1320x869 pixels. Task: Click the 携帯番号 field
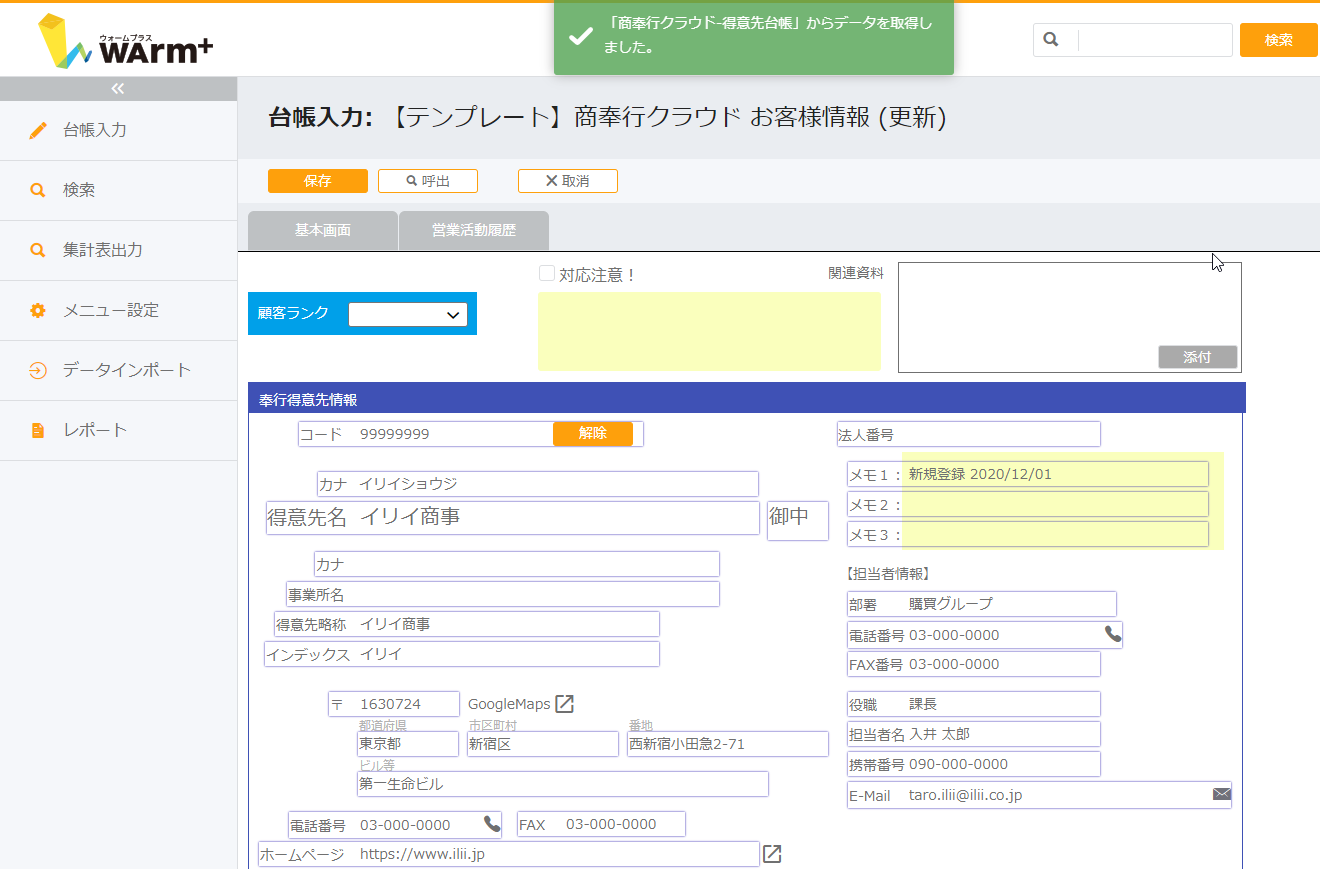tap(974, 764)
